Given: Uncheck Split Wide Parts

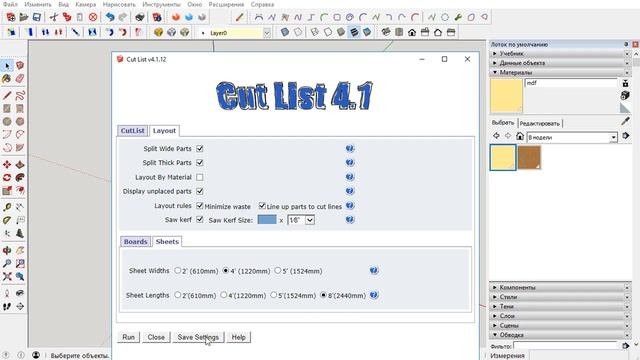Looking at the screenshot, I should point(200,149).
